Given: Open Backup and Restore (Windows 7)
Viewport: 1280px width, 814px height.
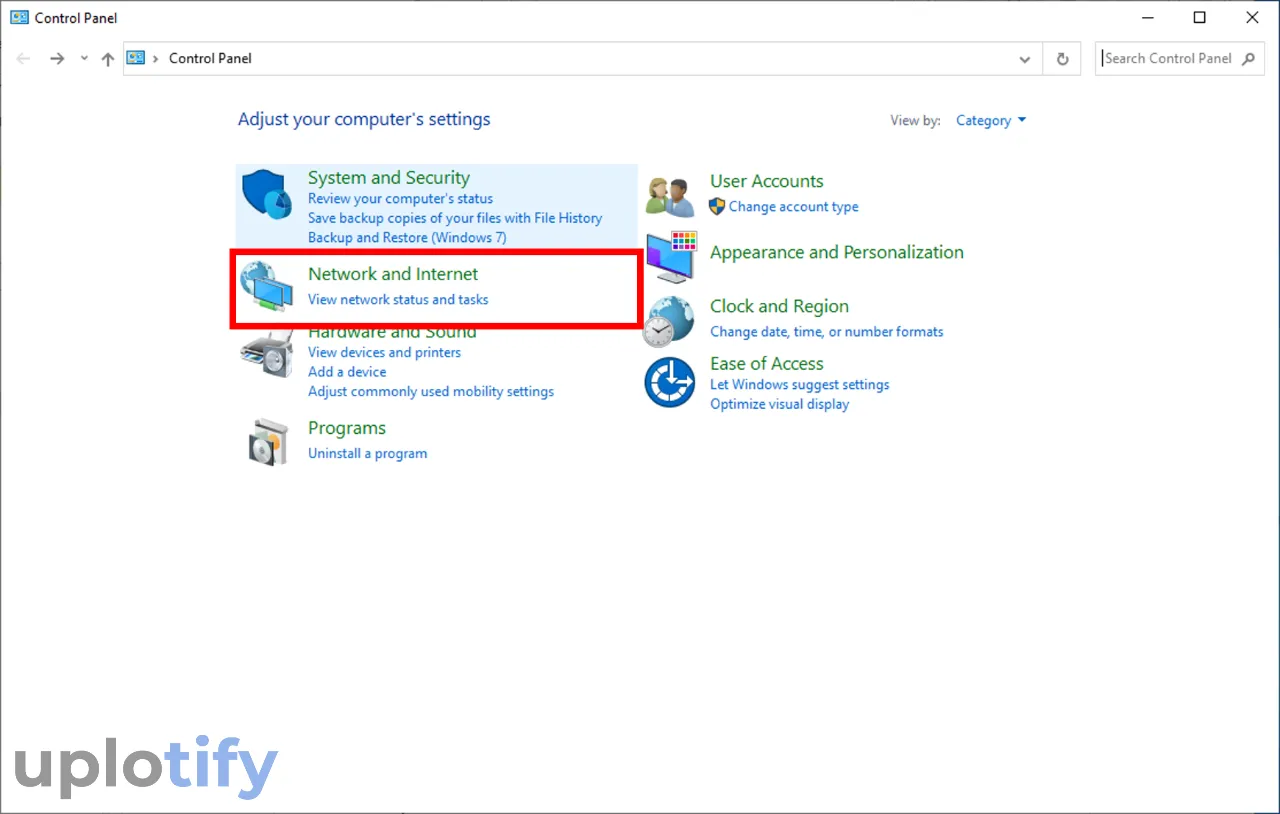Looking at the screenshot, I should click(407, 238).
